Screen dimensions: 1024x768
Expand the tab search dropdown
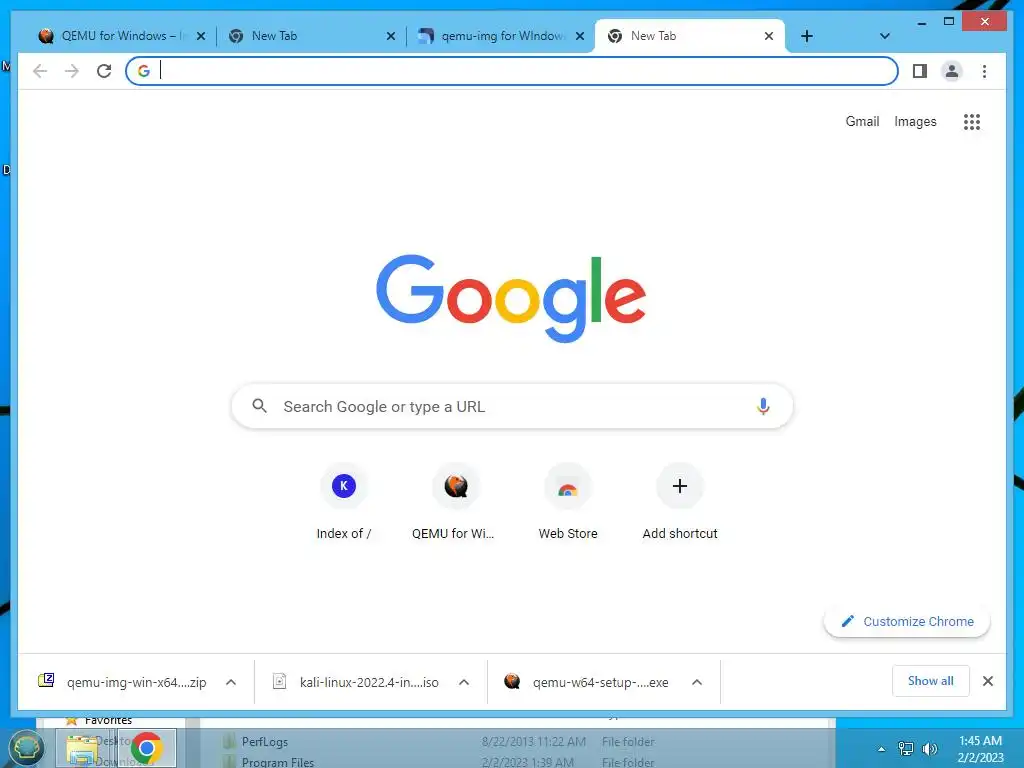click(x=884, y=37)
